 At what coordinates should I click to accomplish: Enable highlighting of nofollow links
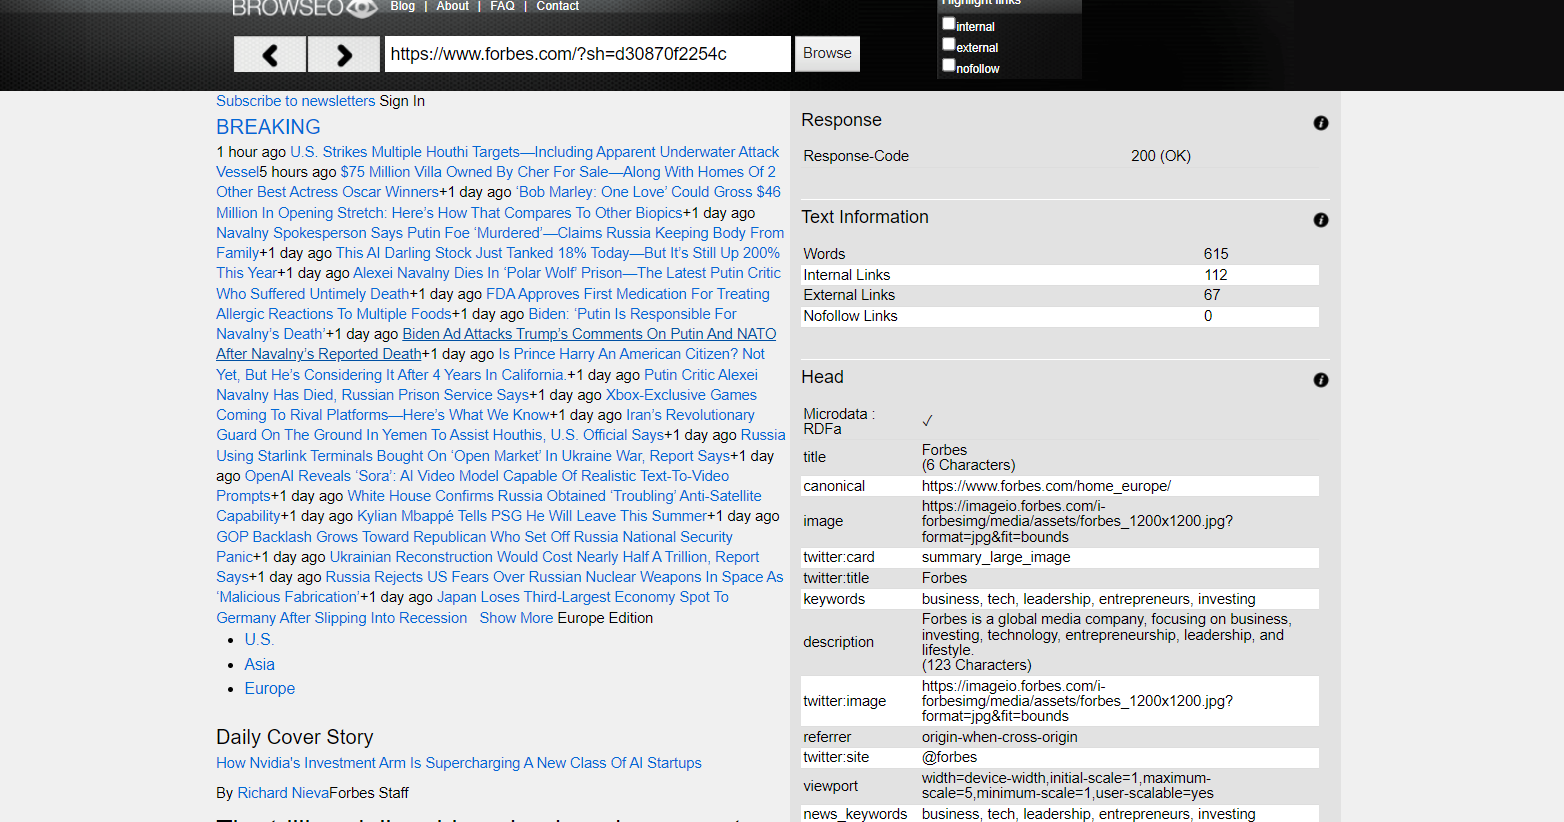948,65
